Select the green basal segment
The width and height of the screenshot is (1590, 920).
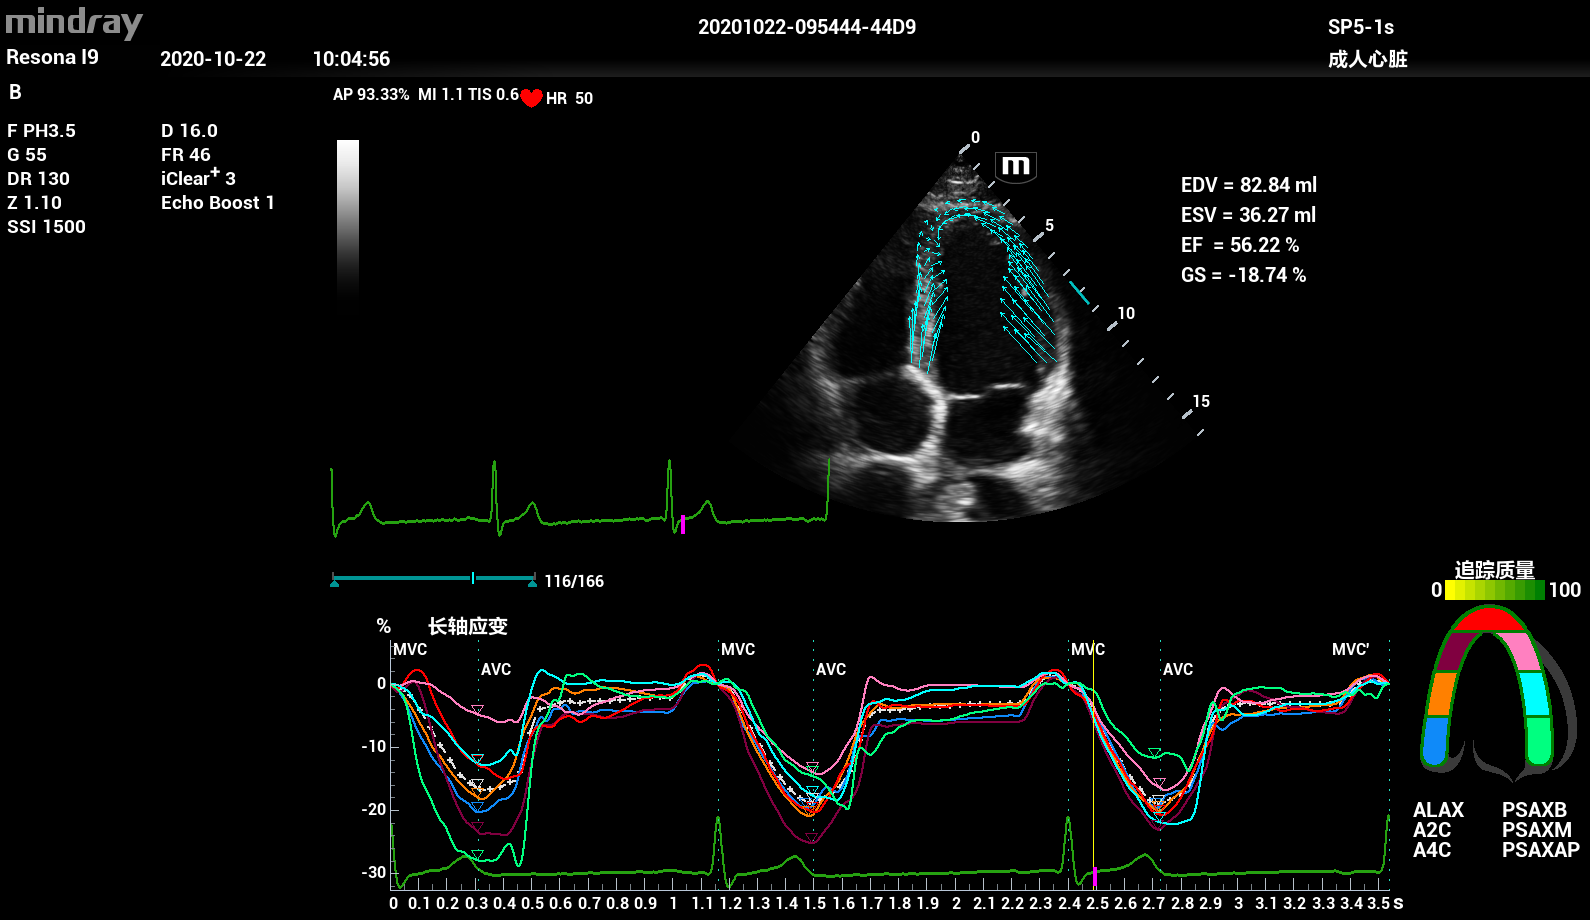coord(1539,741)
